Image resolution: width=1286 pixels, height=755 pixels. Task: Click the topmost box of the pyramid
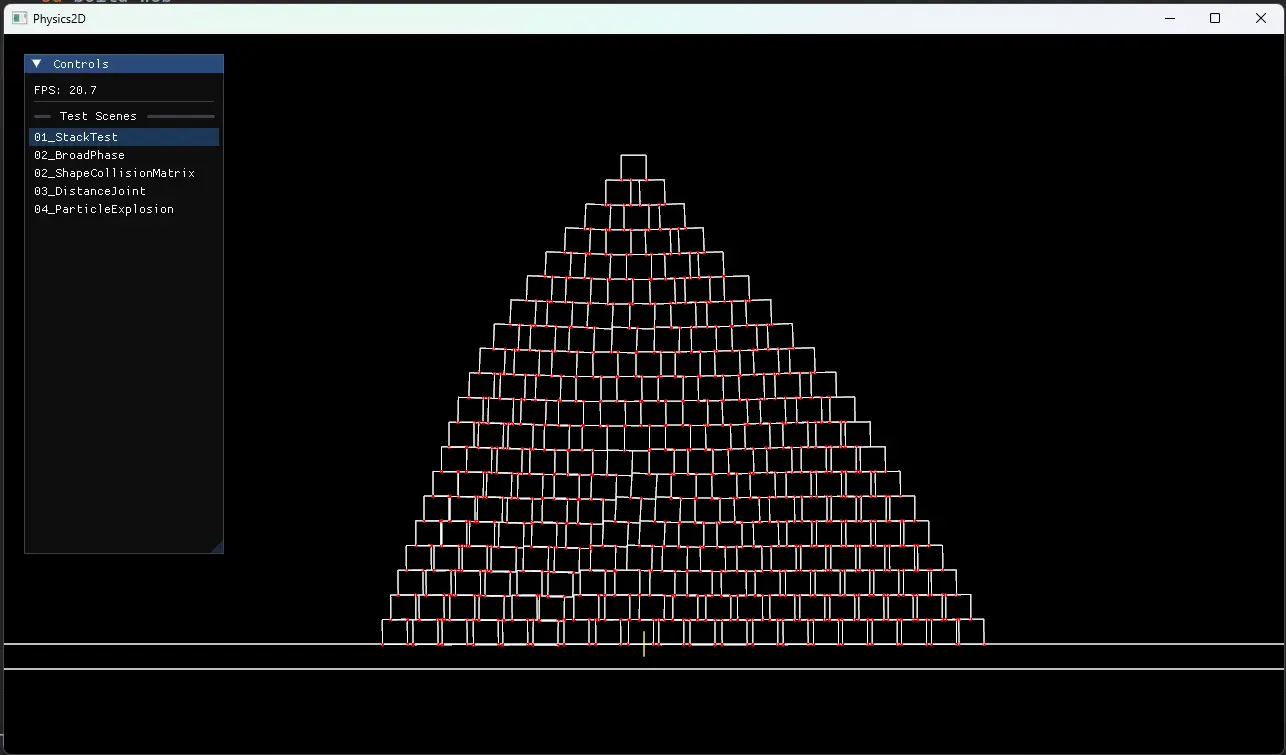pos(633,167)
